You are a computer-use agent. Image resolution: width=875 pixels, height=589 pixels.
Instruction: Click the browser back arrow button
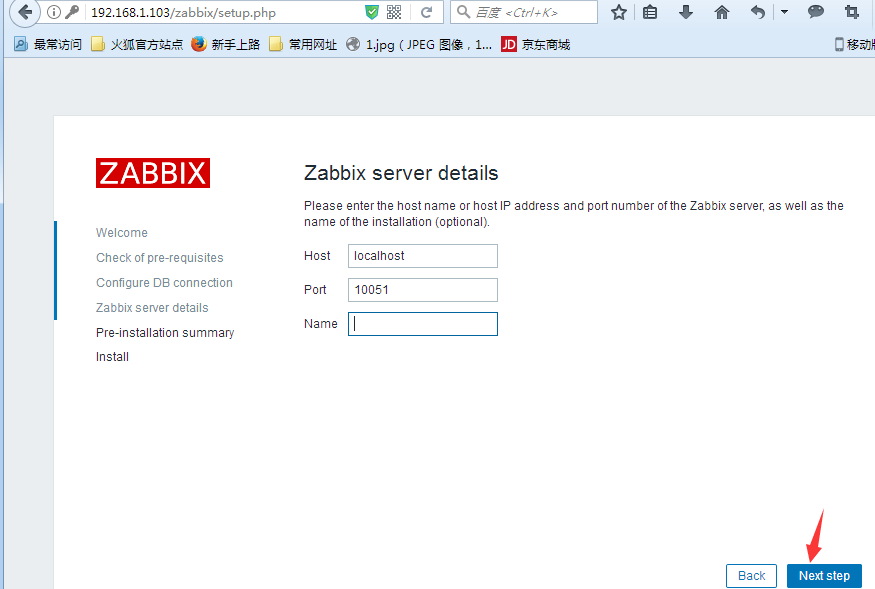24,13
